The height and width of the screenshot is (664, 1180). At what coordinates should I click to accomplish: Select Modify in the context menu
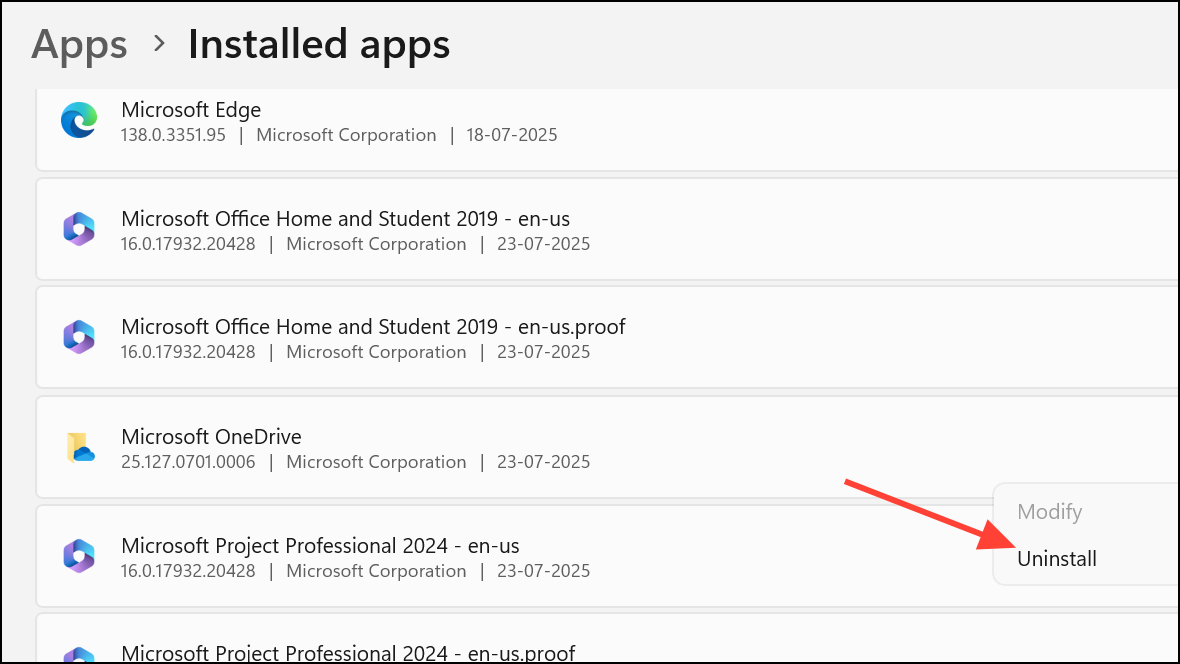1049,511
